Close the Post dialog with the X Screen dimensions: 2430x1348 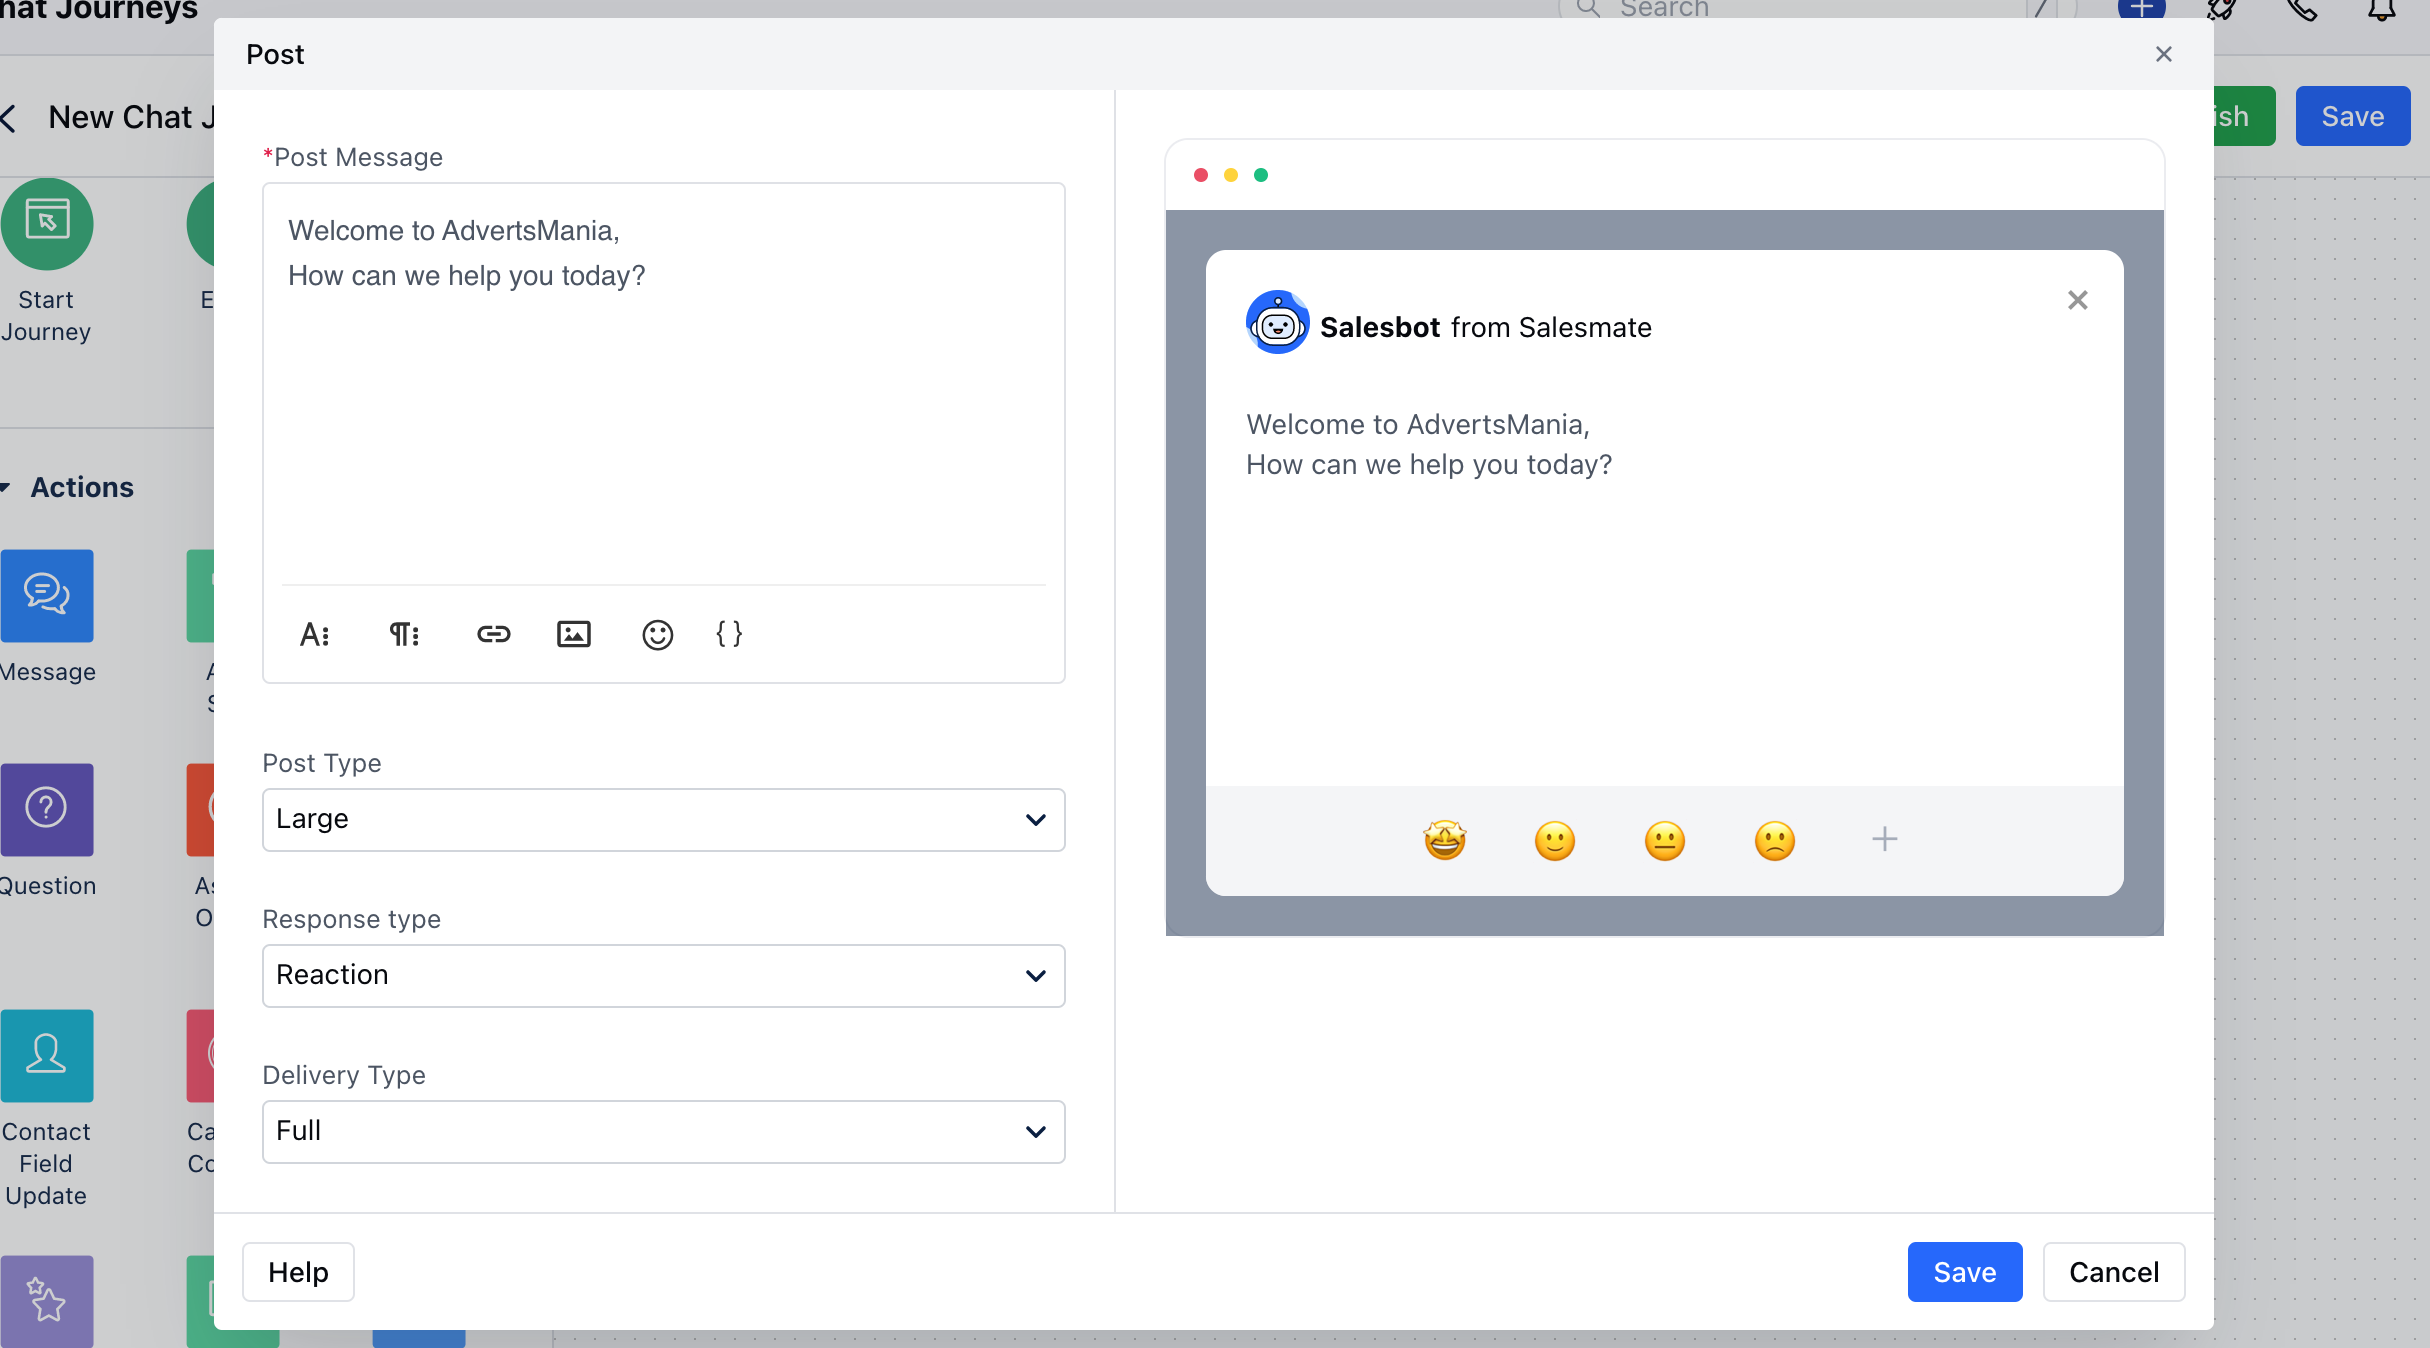click(2163, 54)
